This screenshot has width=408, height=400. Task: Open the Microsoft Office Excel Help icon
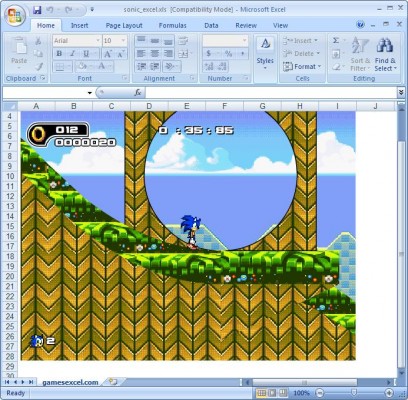(360, 25)
